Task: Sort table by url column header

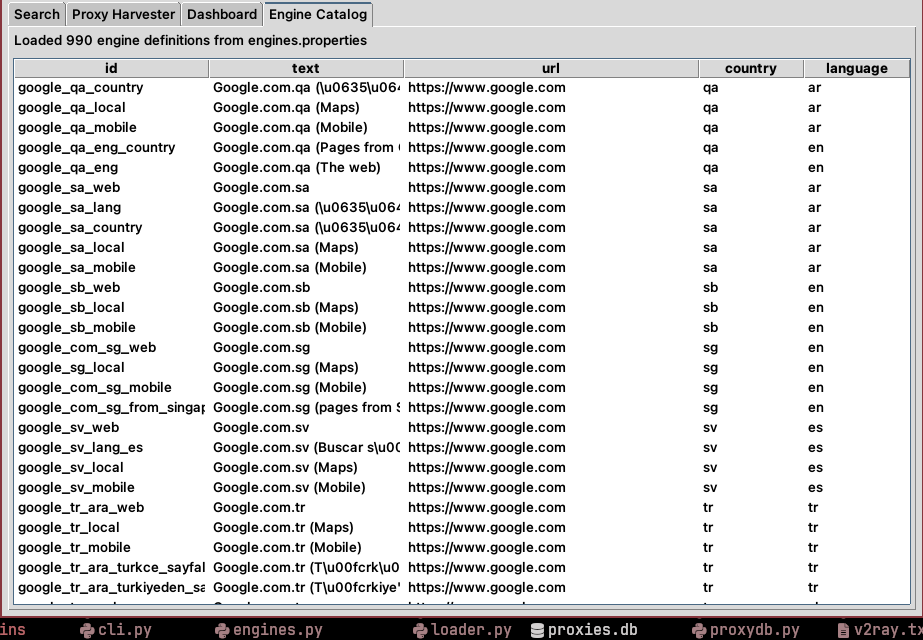Action: coord(551,68)
